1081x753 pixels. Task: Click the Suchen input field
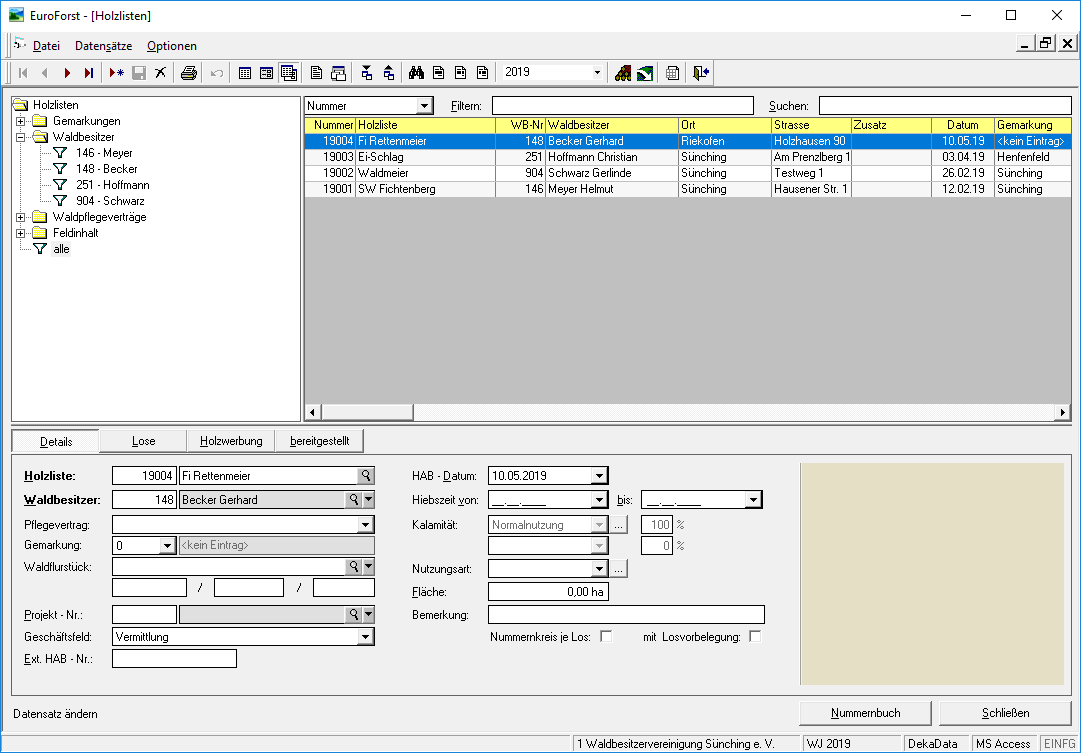(945, 106)
